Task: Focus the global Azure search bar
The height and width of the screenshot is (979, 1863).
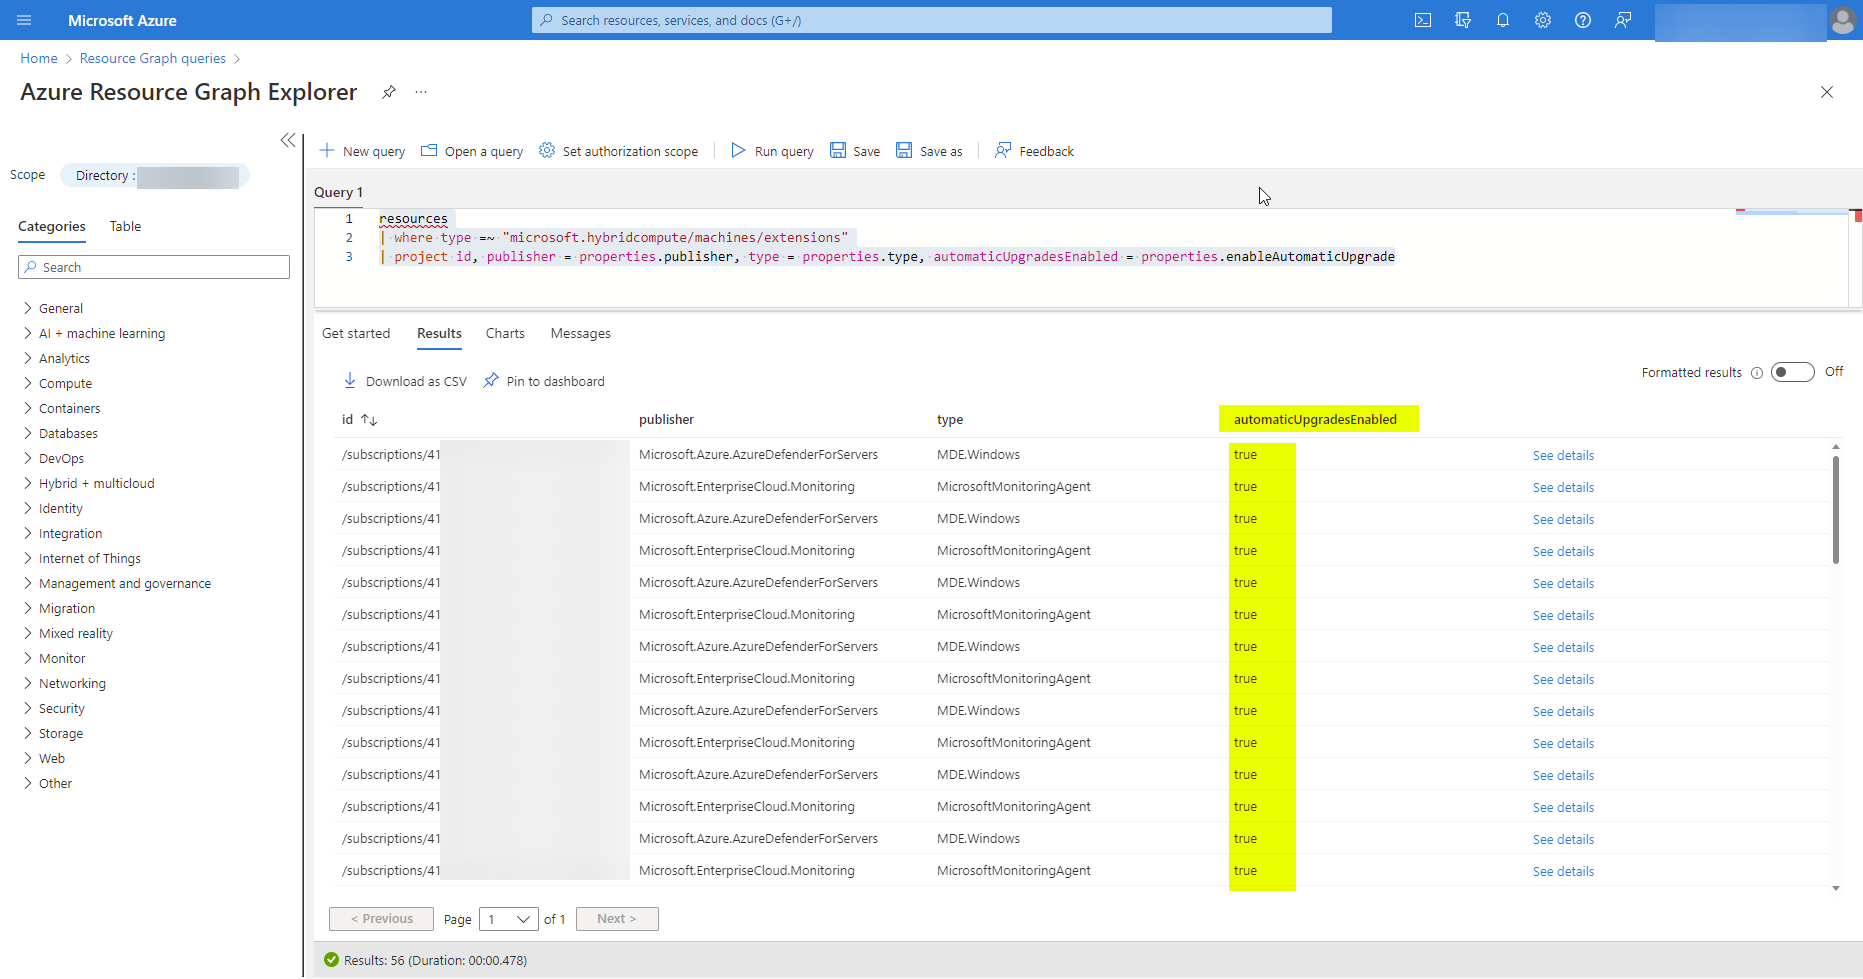Action: coord(932,20)
